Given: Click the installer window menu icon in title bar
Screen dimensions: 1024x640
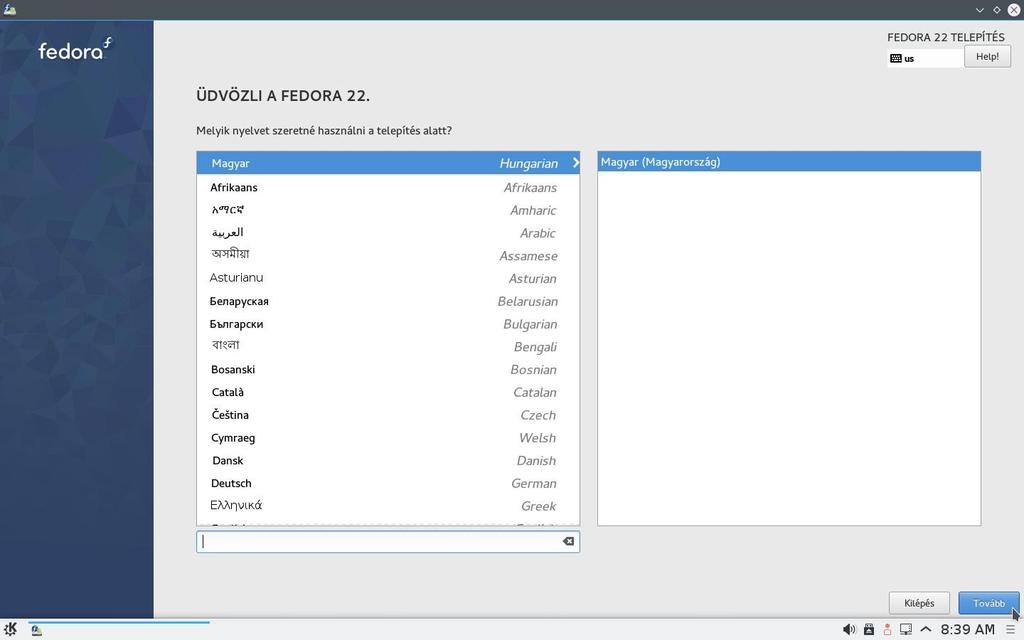Looking at the screenshot, I should coord(10,10).
